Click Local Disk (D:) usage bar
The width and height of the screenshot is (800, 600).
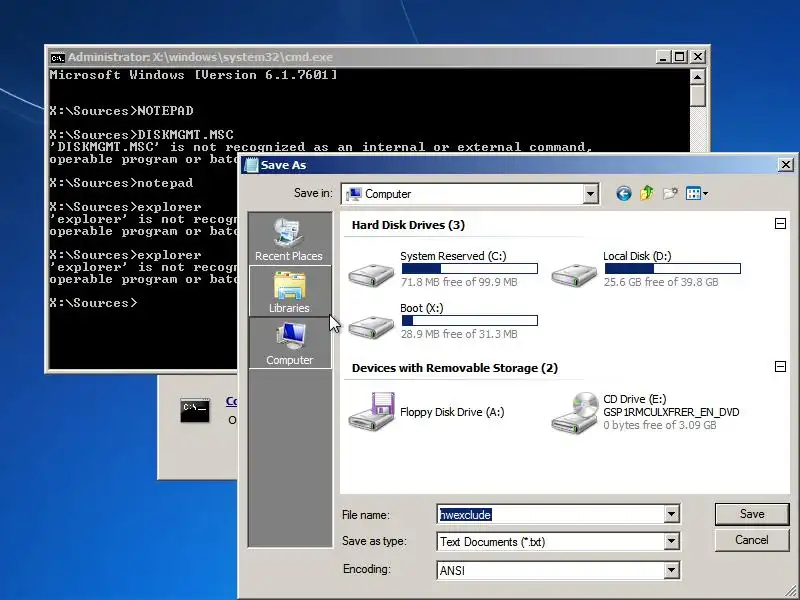pos(672,268)
